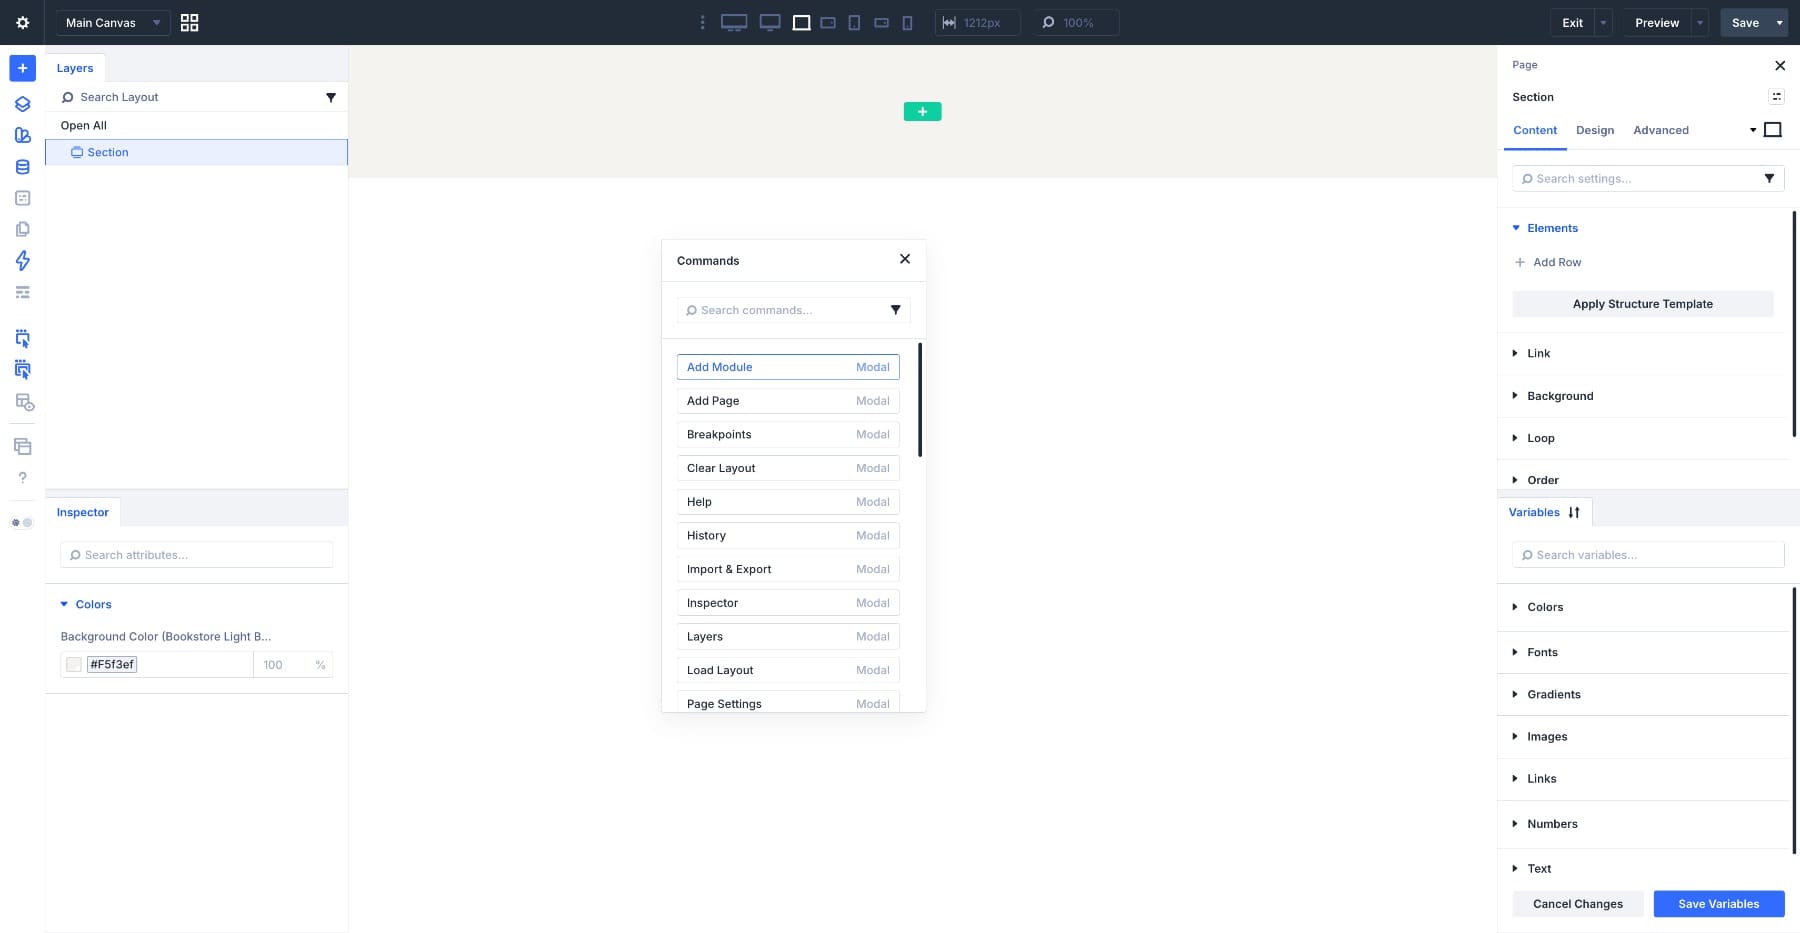Select the Layers panel tab
This screenshot has height=933, width=1800.
[75, 68]
